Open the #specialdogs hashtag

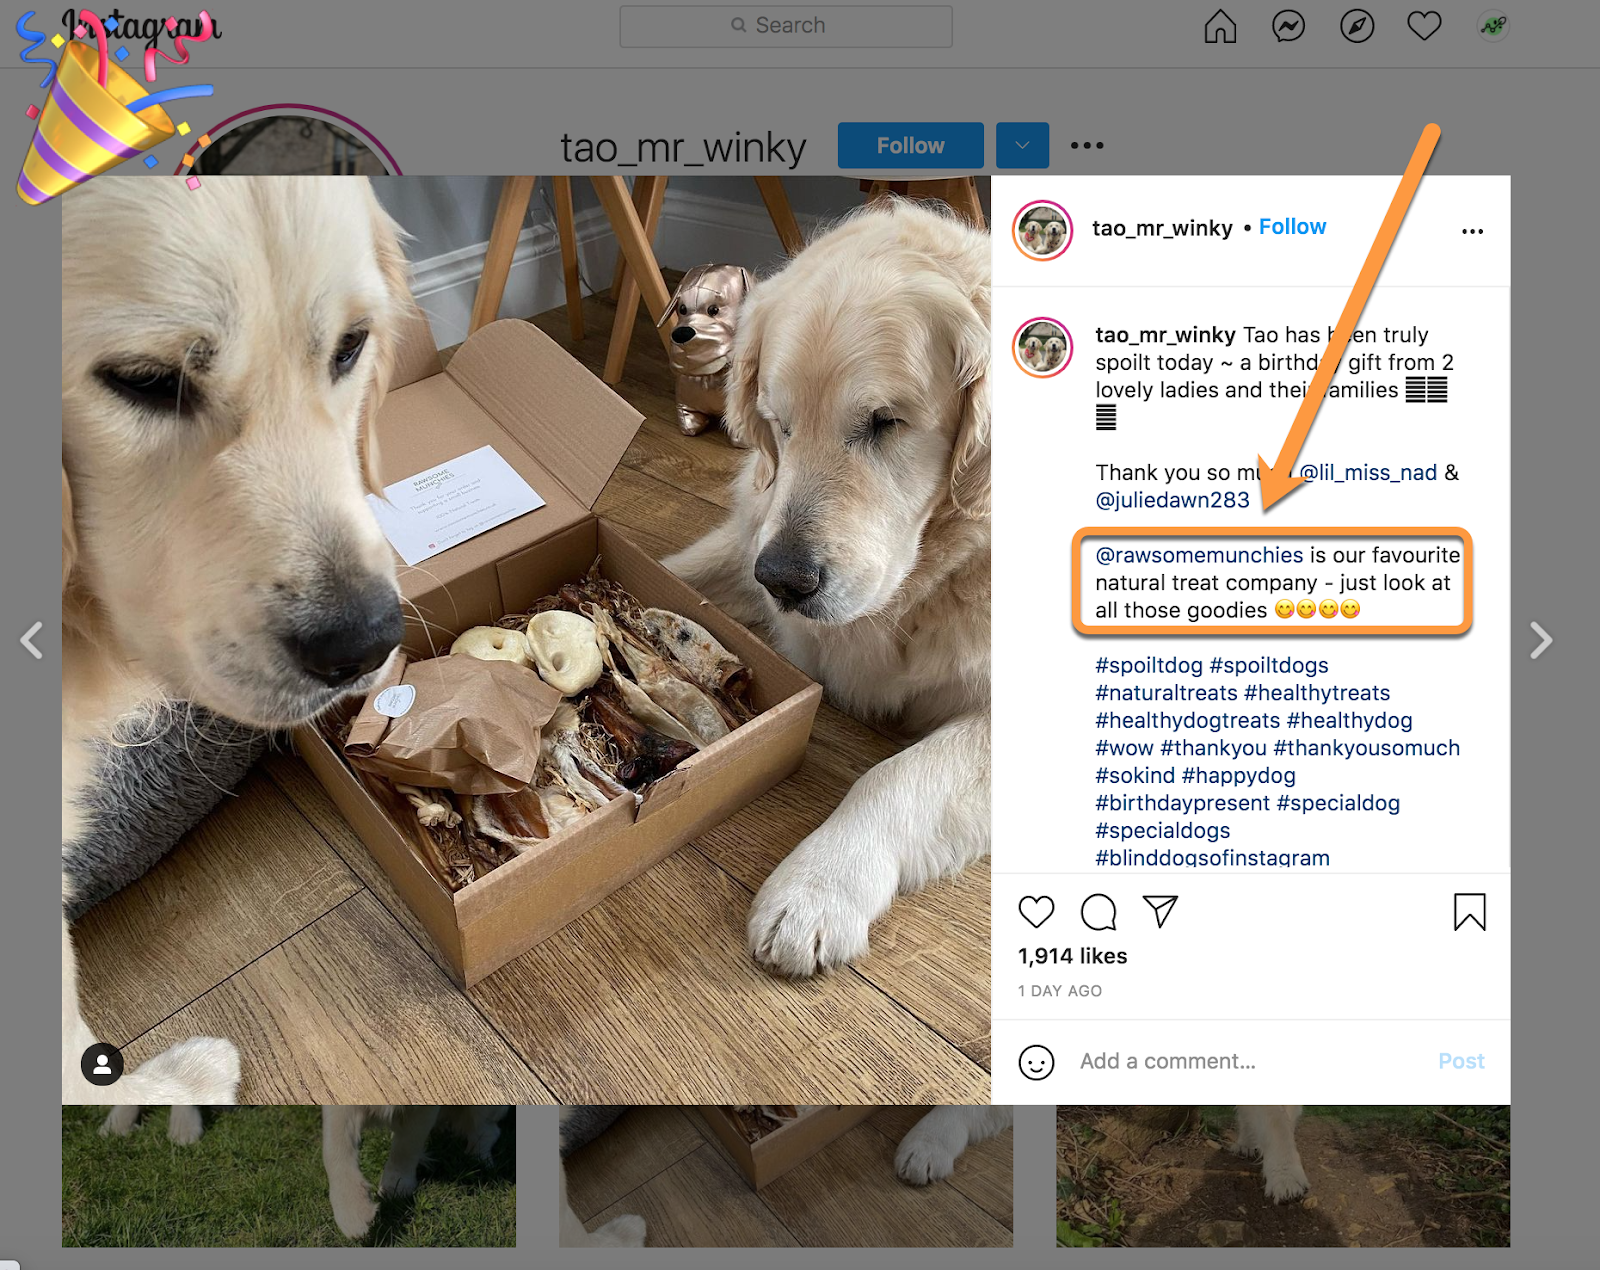tap(1162, 830)
